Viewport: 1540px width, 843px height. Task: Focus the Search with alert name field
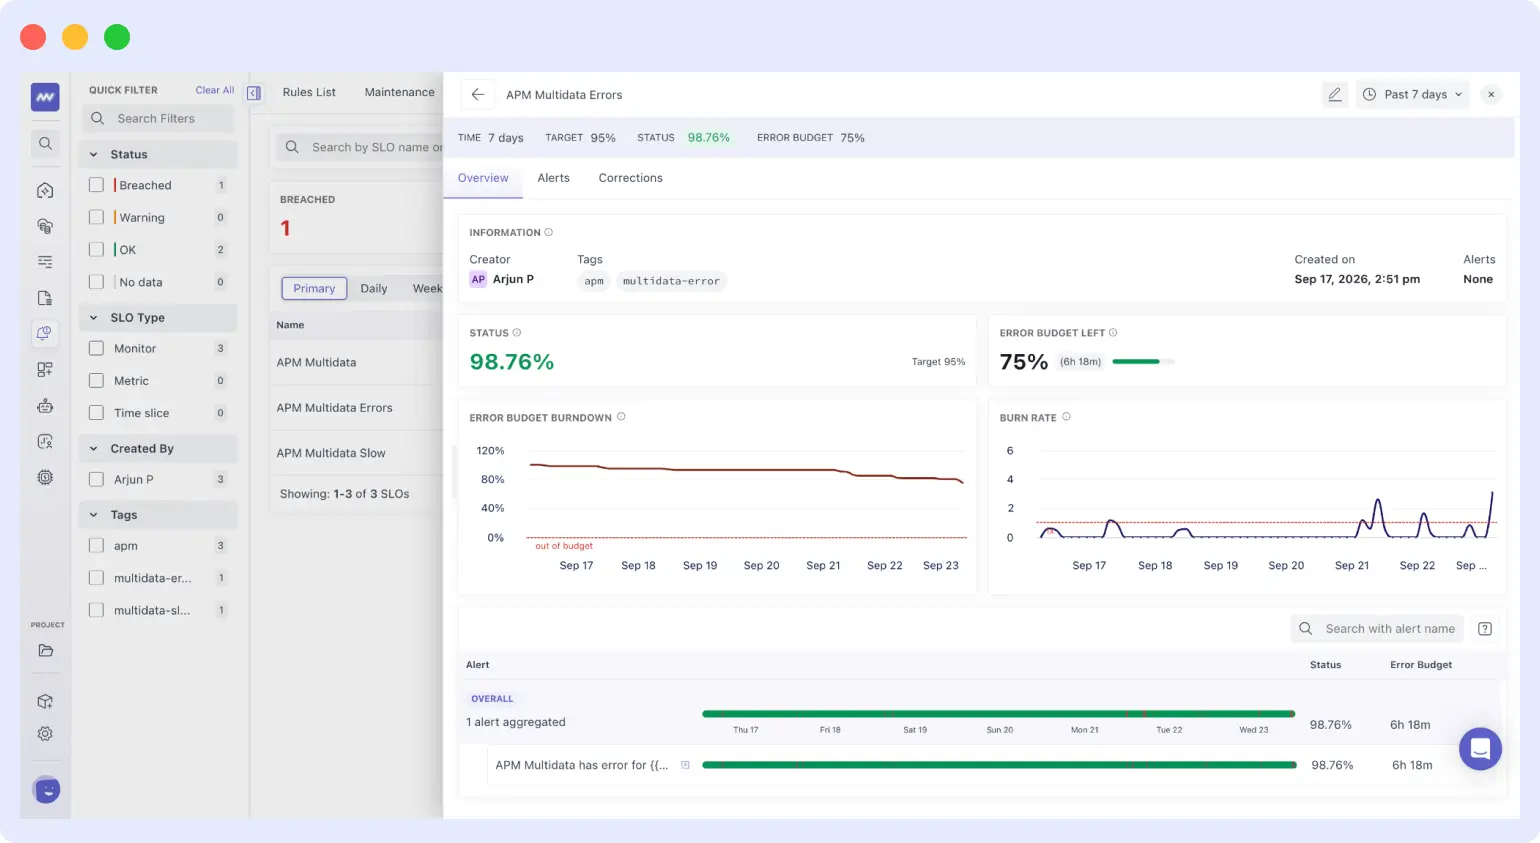(x=1377, y=629)
